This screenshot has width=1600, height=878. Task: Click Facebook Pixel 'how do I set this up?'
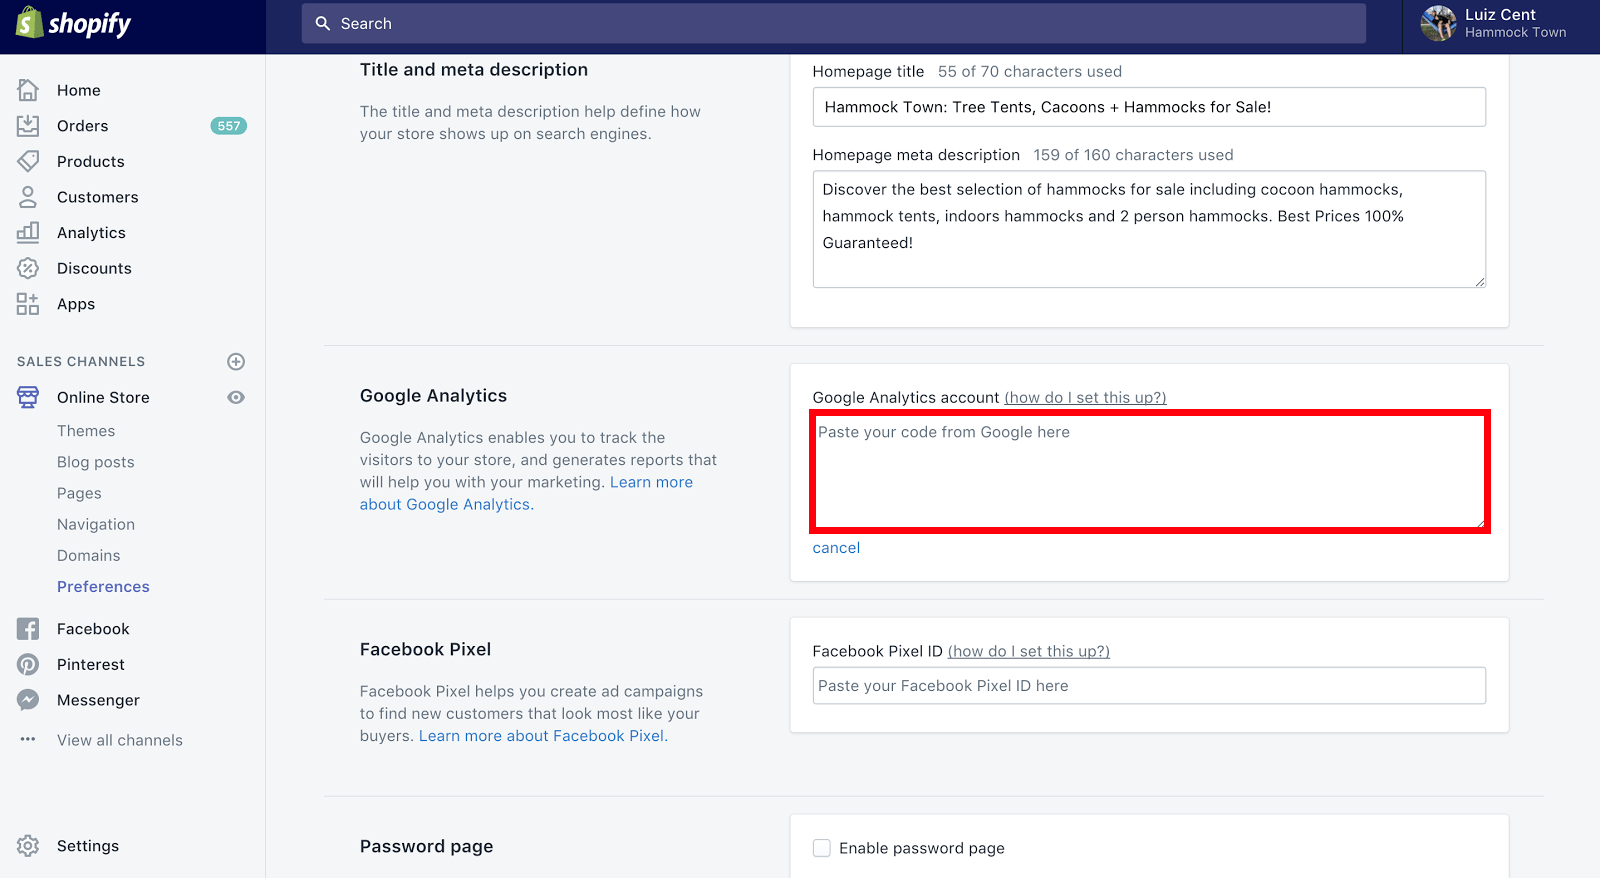pyautogui.click(x=1029, y=652)
